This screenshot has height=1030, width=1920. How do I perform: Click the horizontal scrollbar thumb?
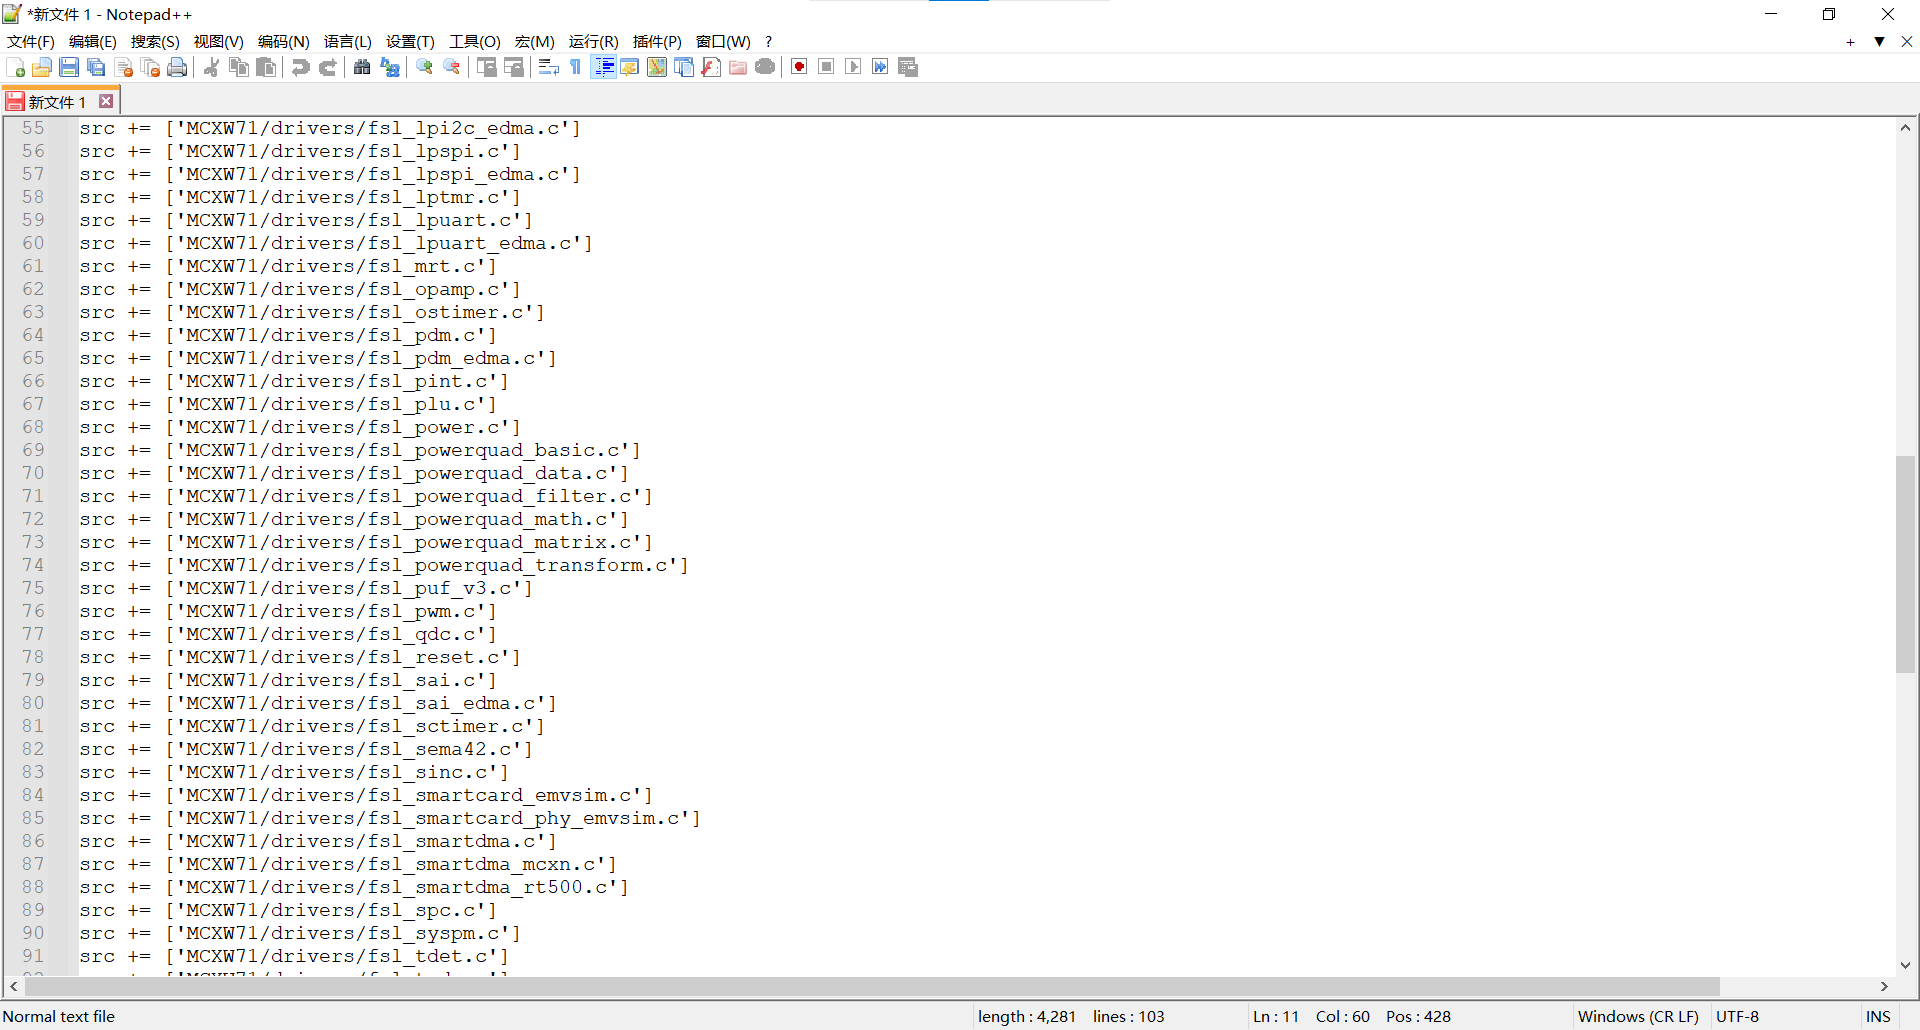[870, 986]
